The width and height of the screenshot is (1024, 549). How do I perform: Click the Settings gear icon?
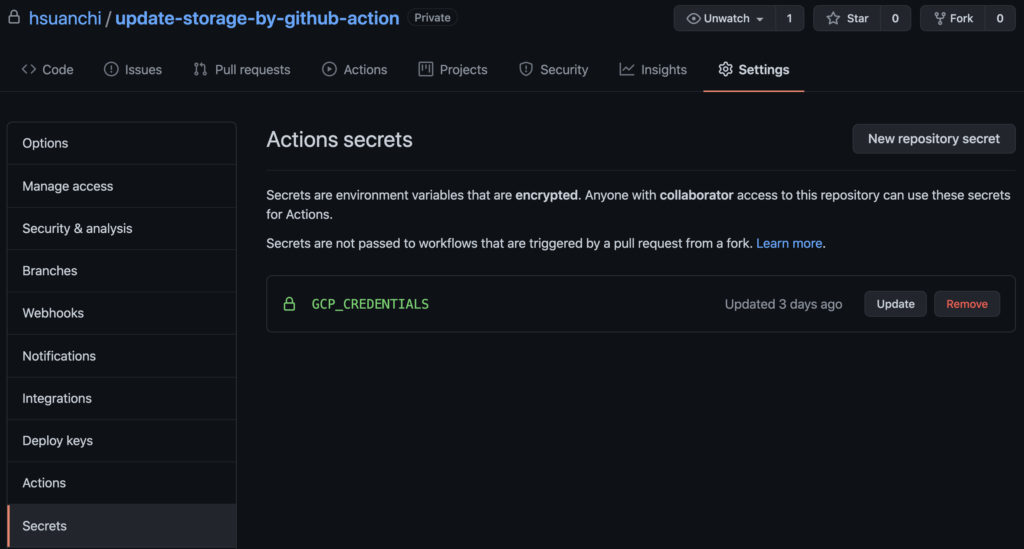pyautogui.click(x=725, y=69)
